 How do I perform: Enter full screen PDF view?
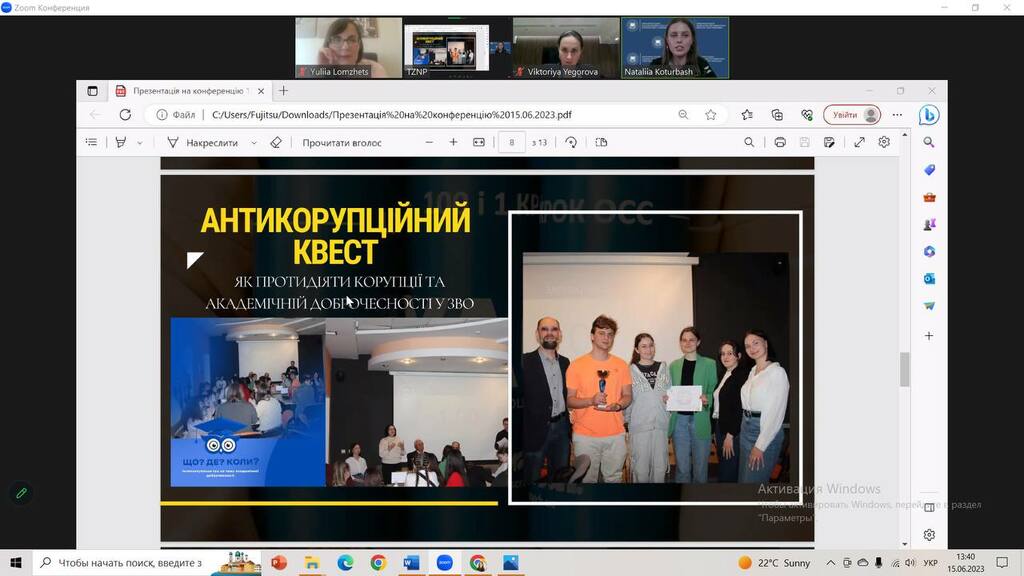(859, 143)
